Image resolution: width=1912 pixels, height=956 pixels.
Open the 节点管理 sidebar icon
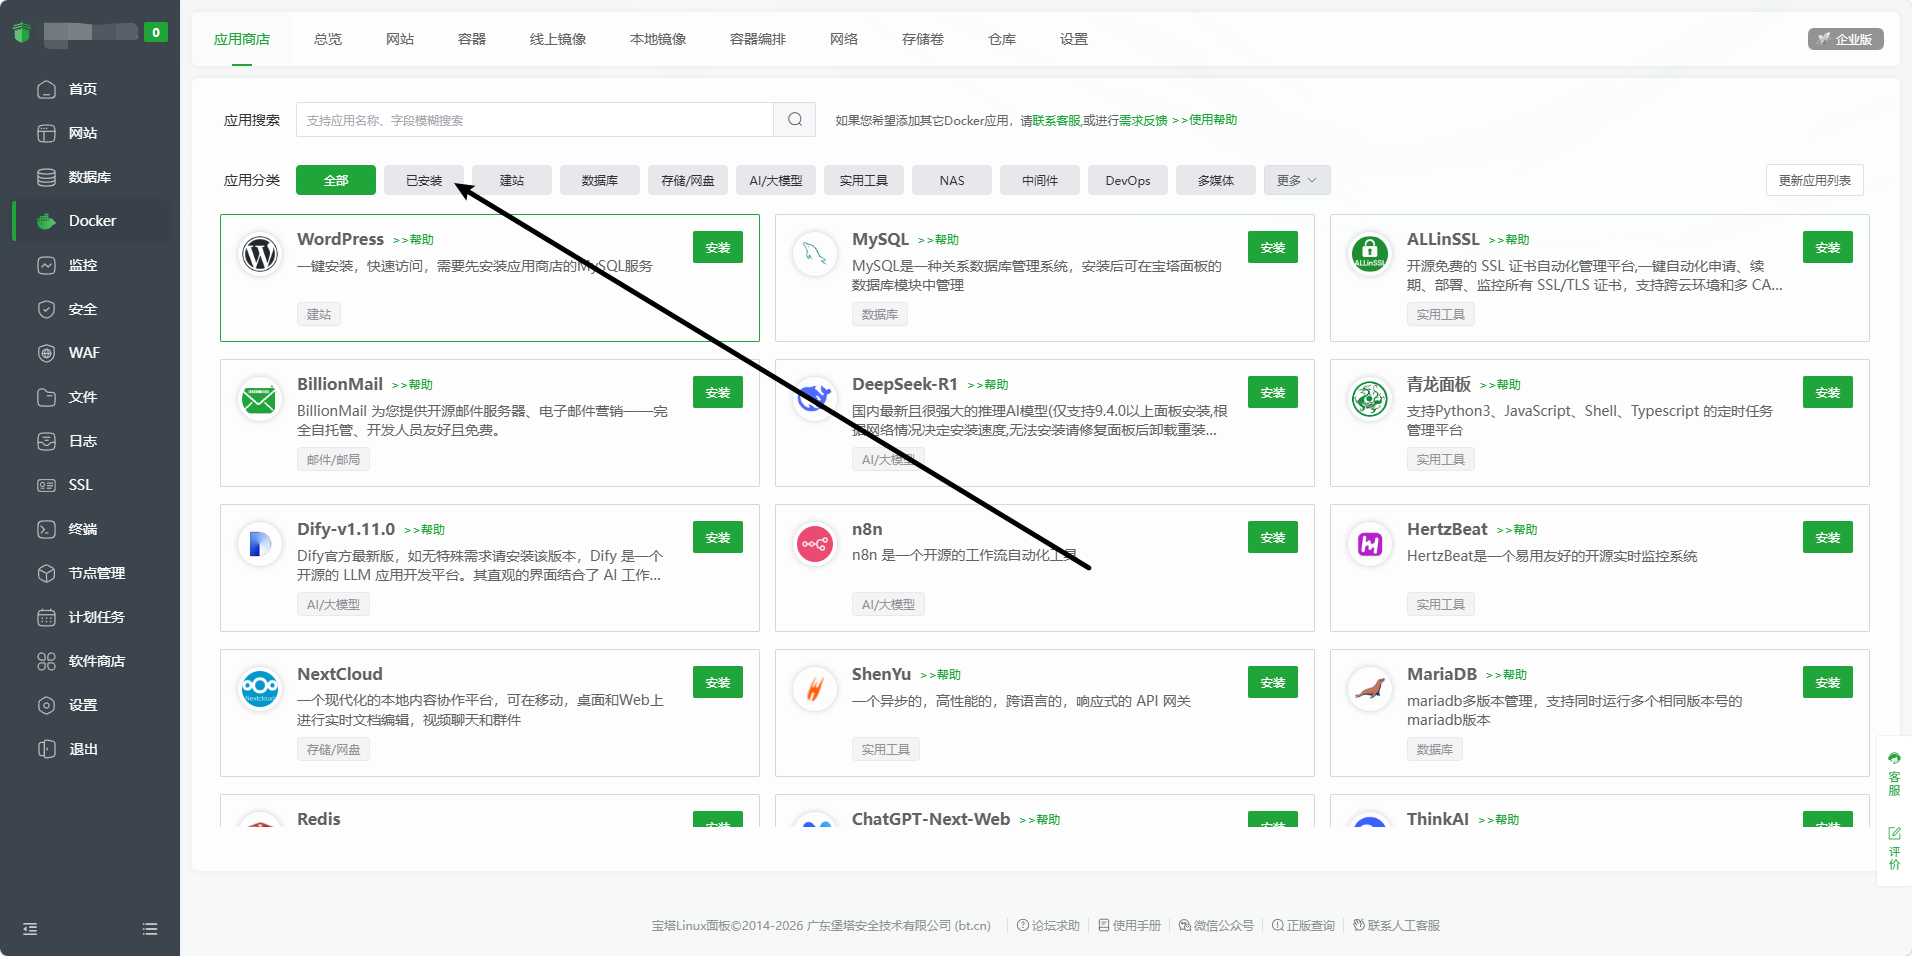coord(46,573)
